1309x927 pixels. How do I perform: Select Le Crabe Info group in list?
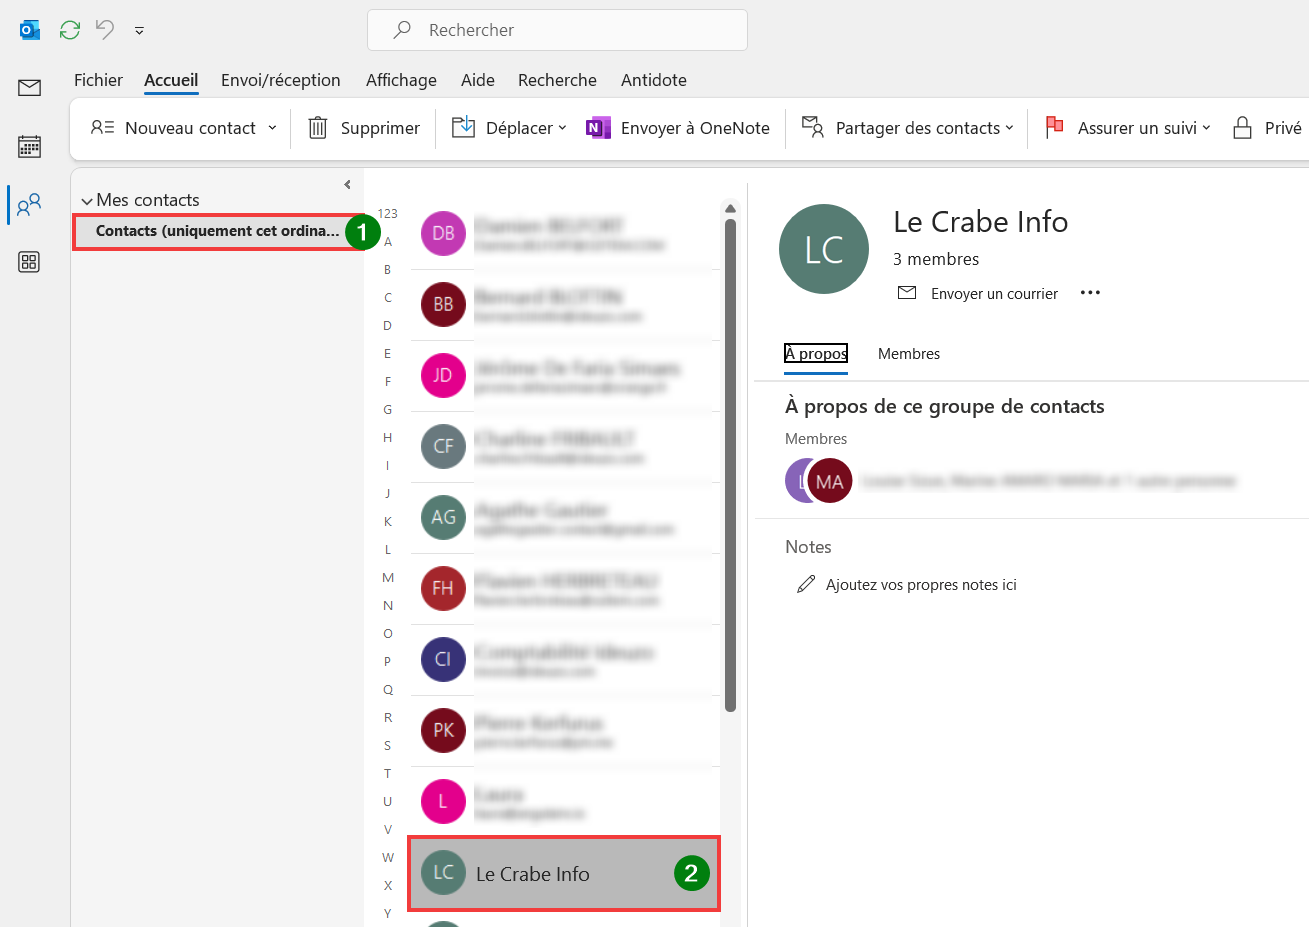(564, 874)
